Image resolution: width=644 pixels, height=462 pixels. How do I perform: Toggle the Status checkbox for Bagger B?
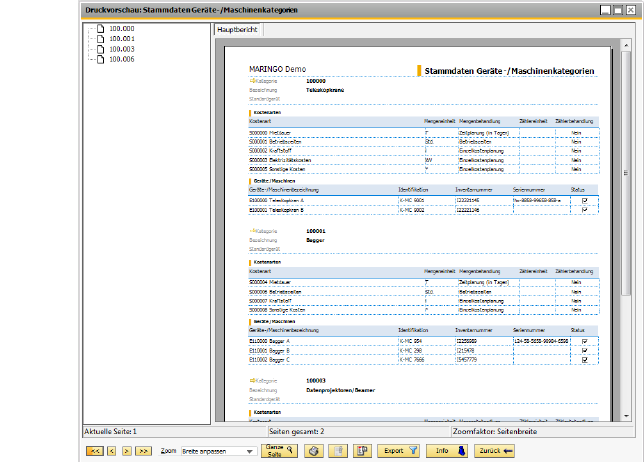(x=584, y=351)
